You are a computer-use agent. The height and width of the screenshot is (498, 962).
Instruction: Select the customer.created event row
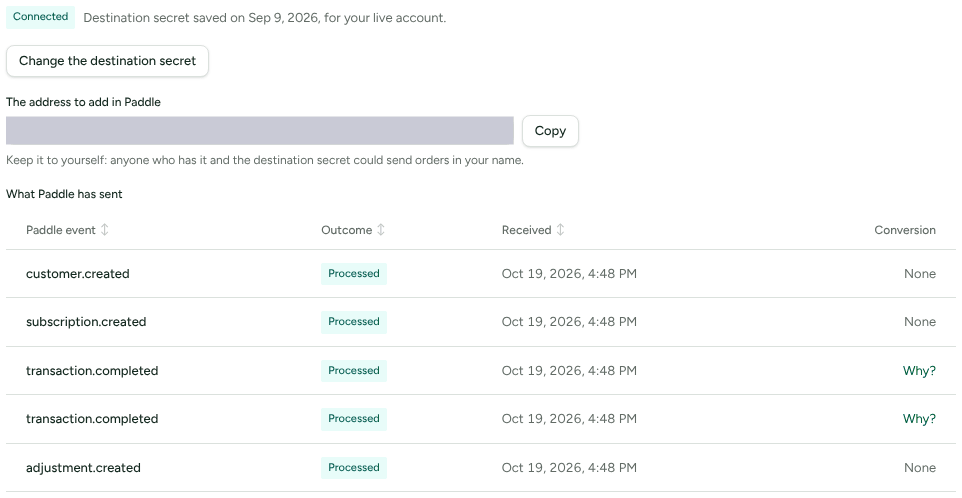pyautogui.click(x=481, y=274)
